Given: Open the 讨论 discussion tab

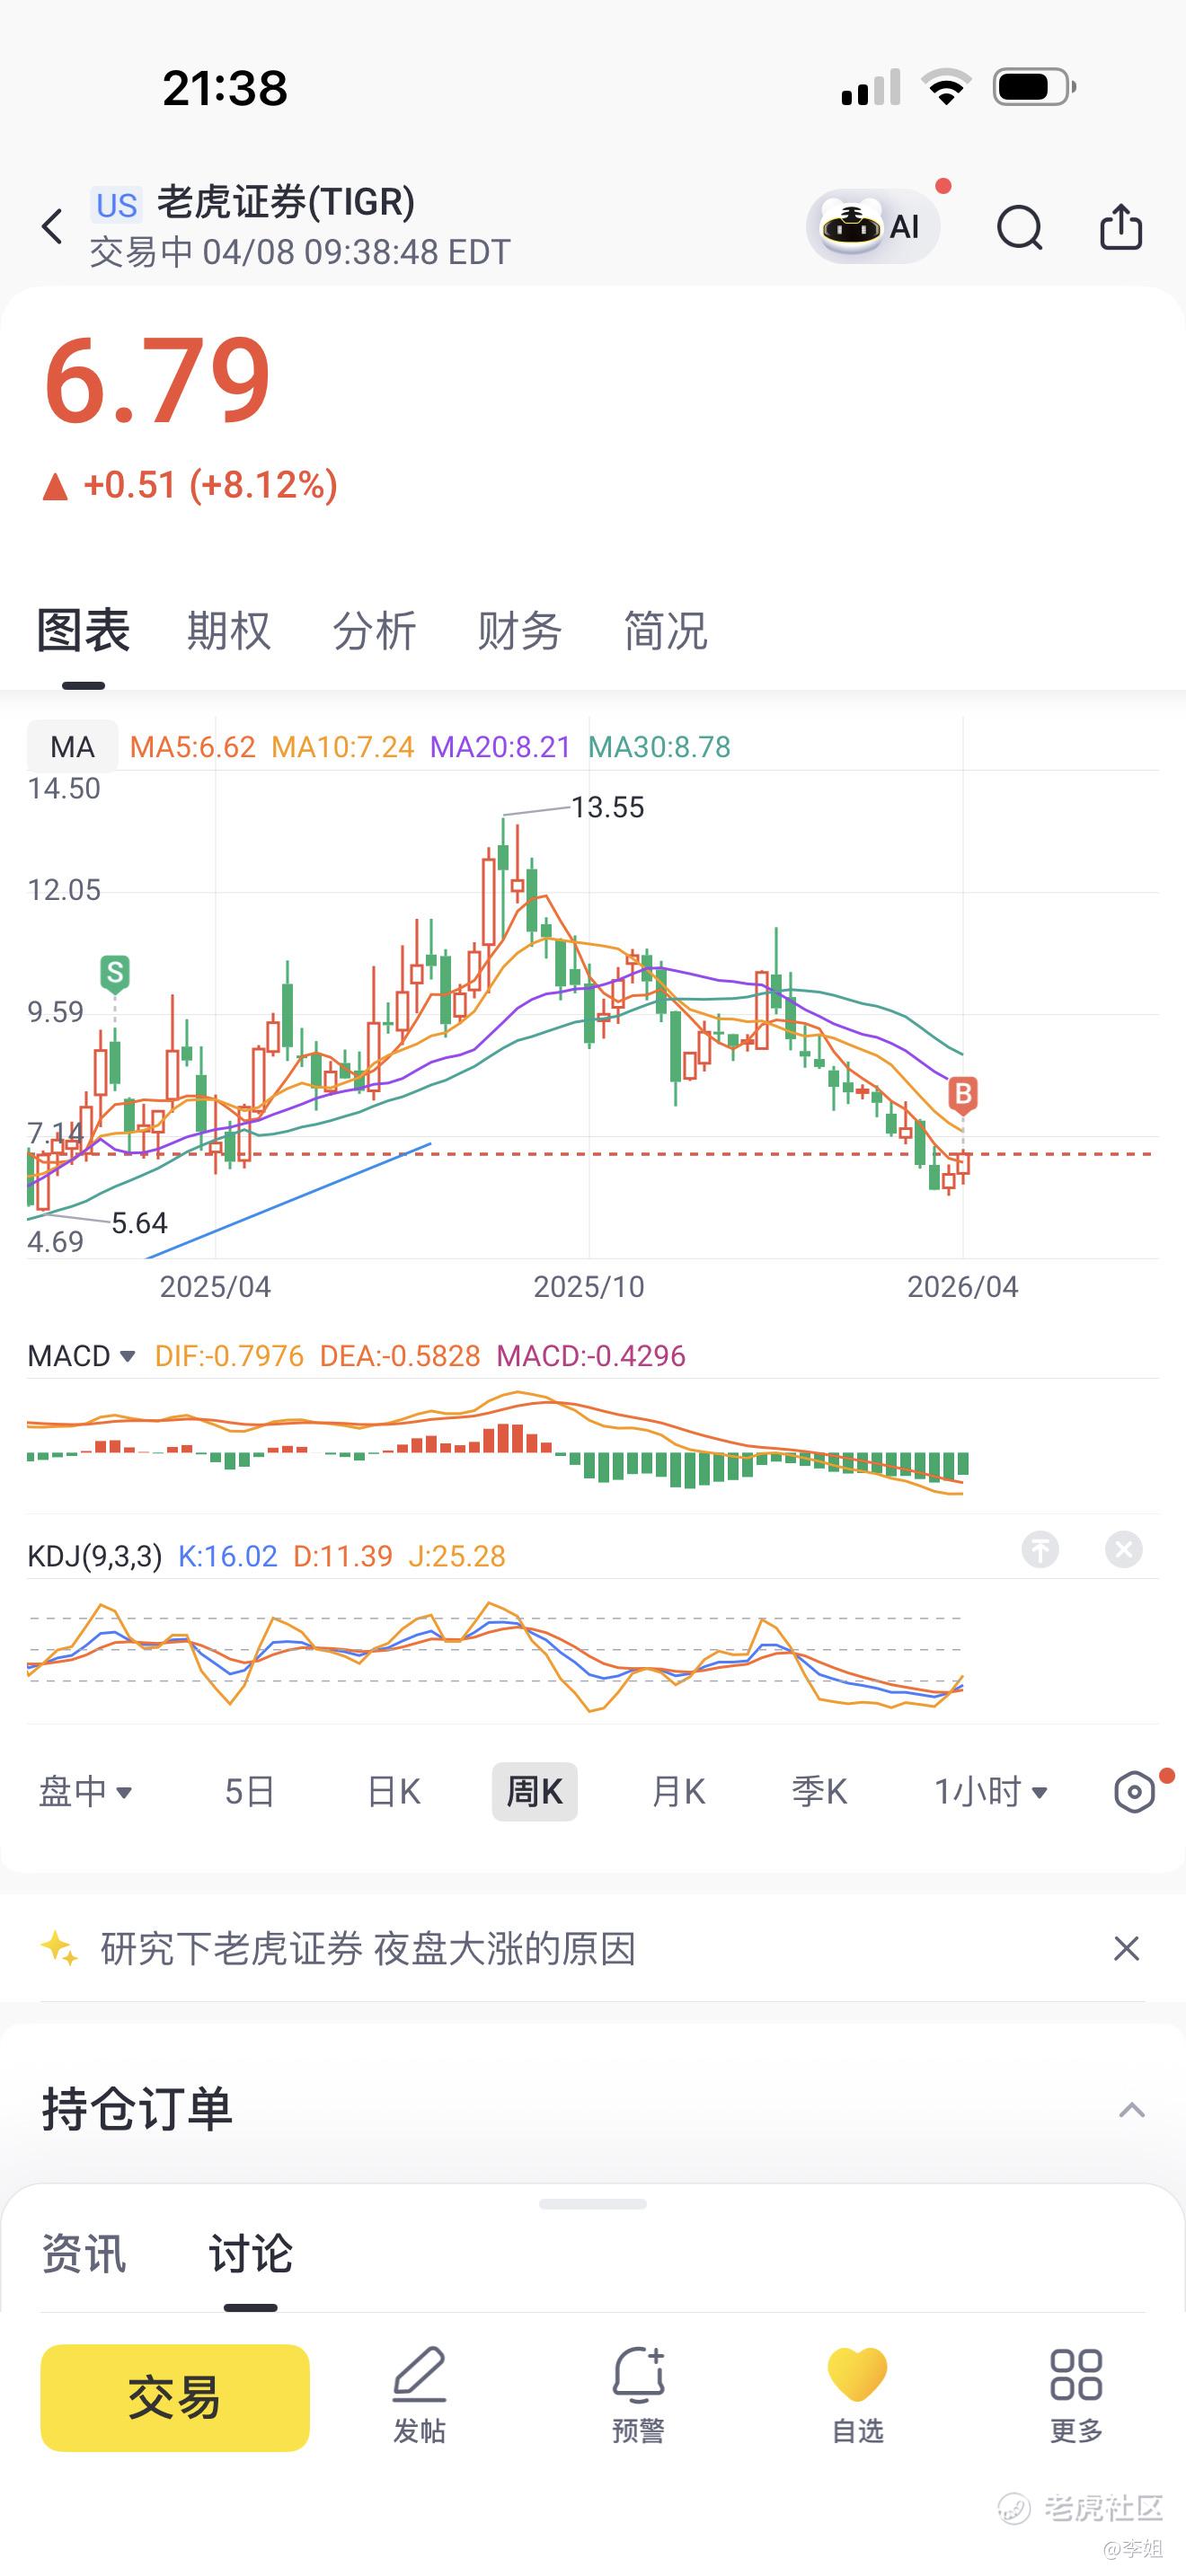Looking at the screenshot, I should click(250, 2254).
